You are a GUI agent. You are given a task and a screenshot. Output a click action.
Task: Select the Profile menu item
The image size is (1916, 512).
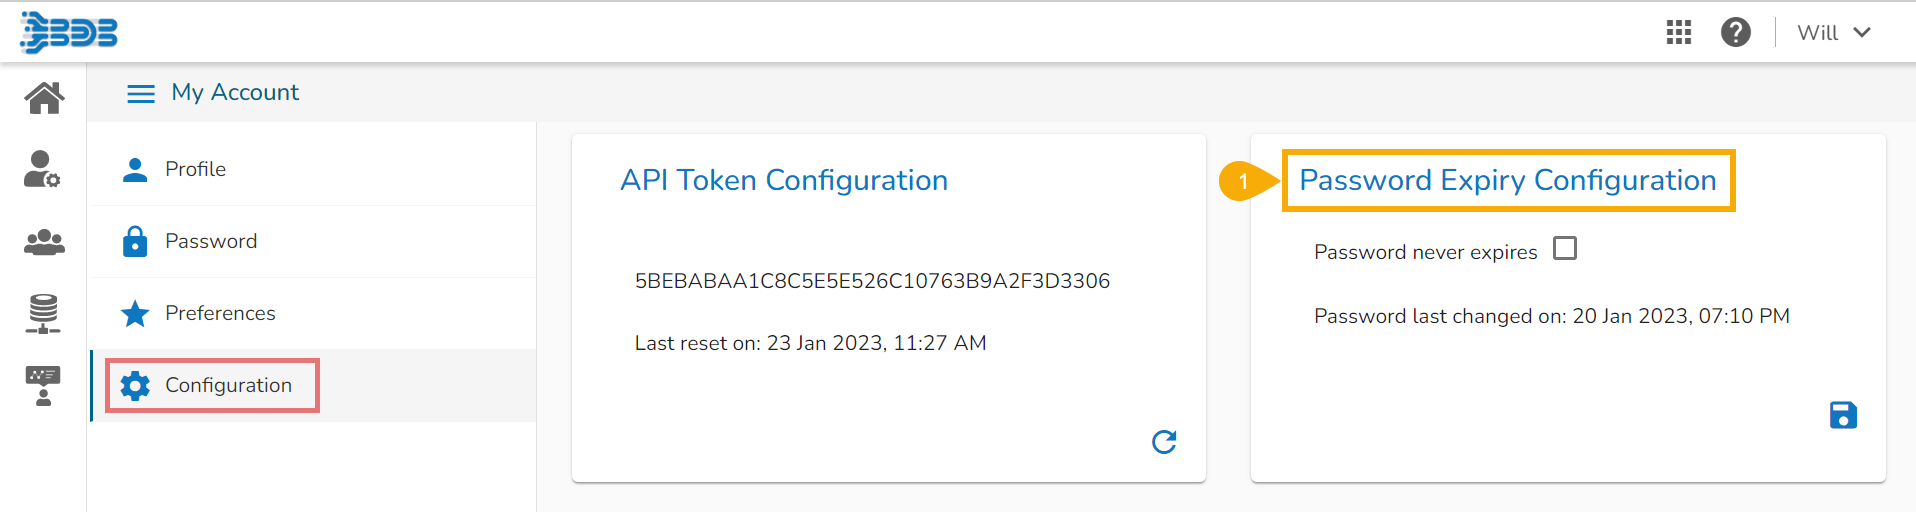195,169
